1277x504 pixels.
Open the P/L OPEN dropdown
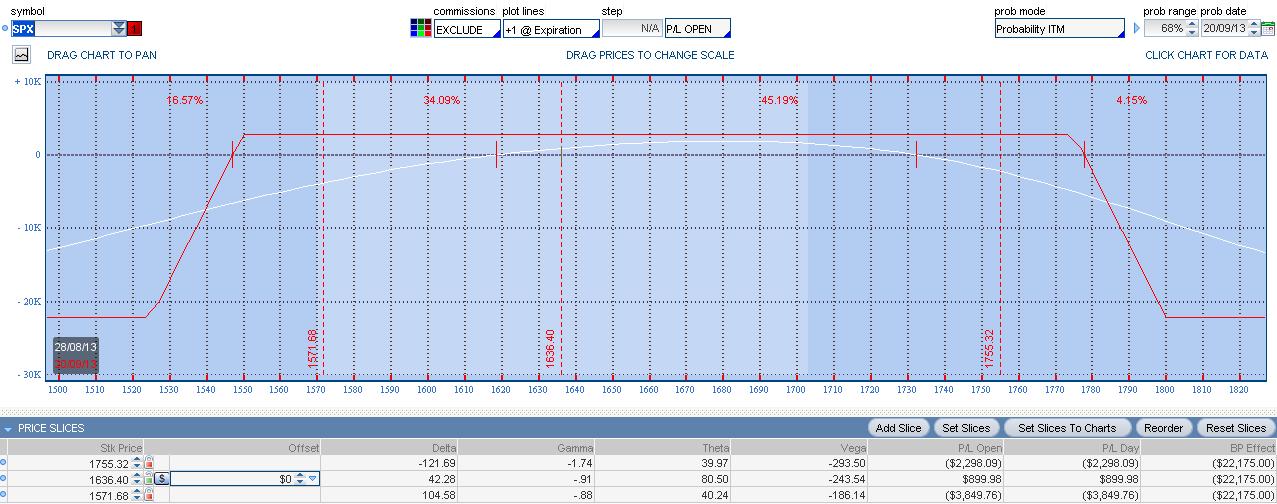coord(698,28)
